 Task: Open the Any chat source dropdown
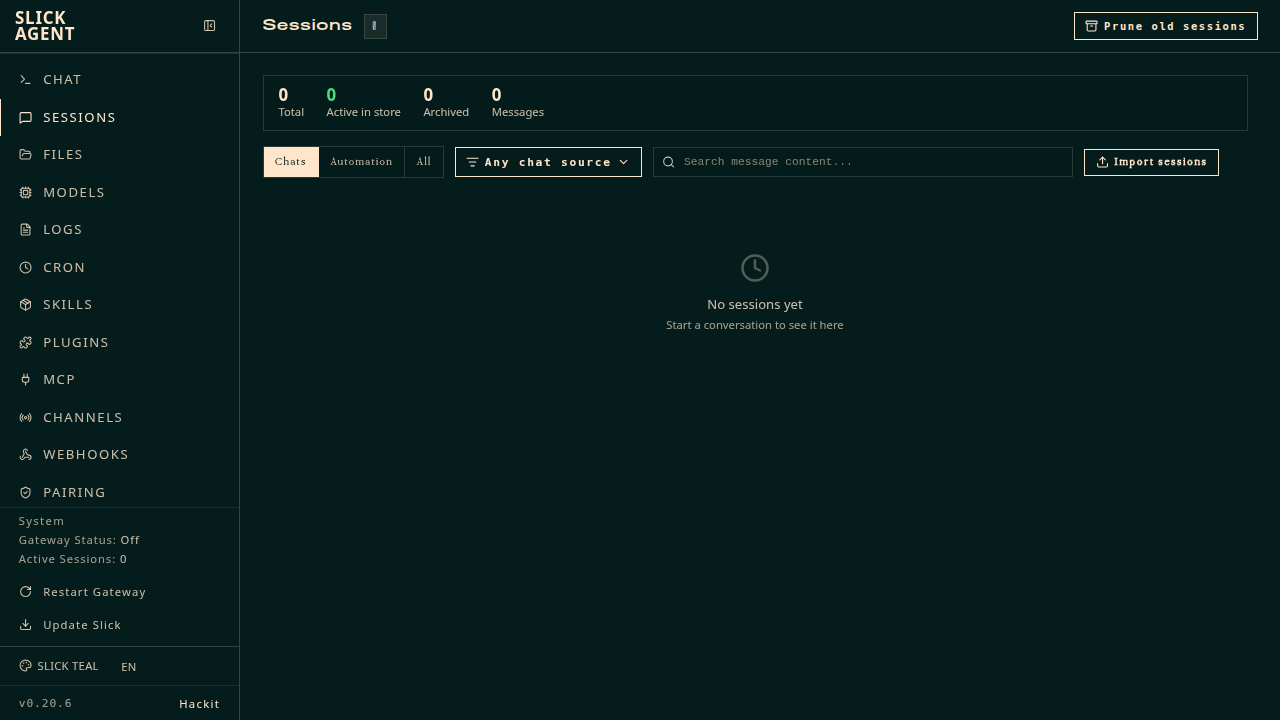coord(548,162)
